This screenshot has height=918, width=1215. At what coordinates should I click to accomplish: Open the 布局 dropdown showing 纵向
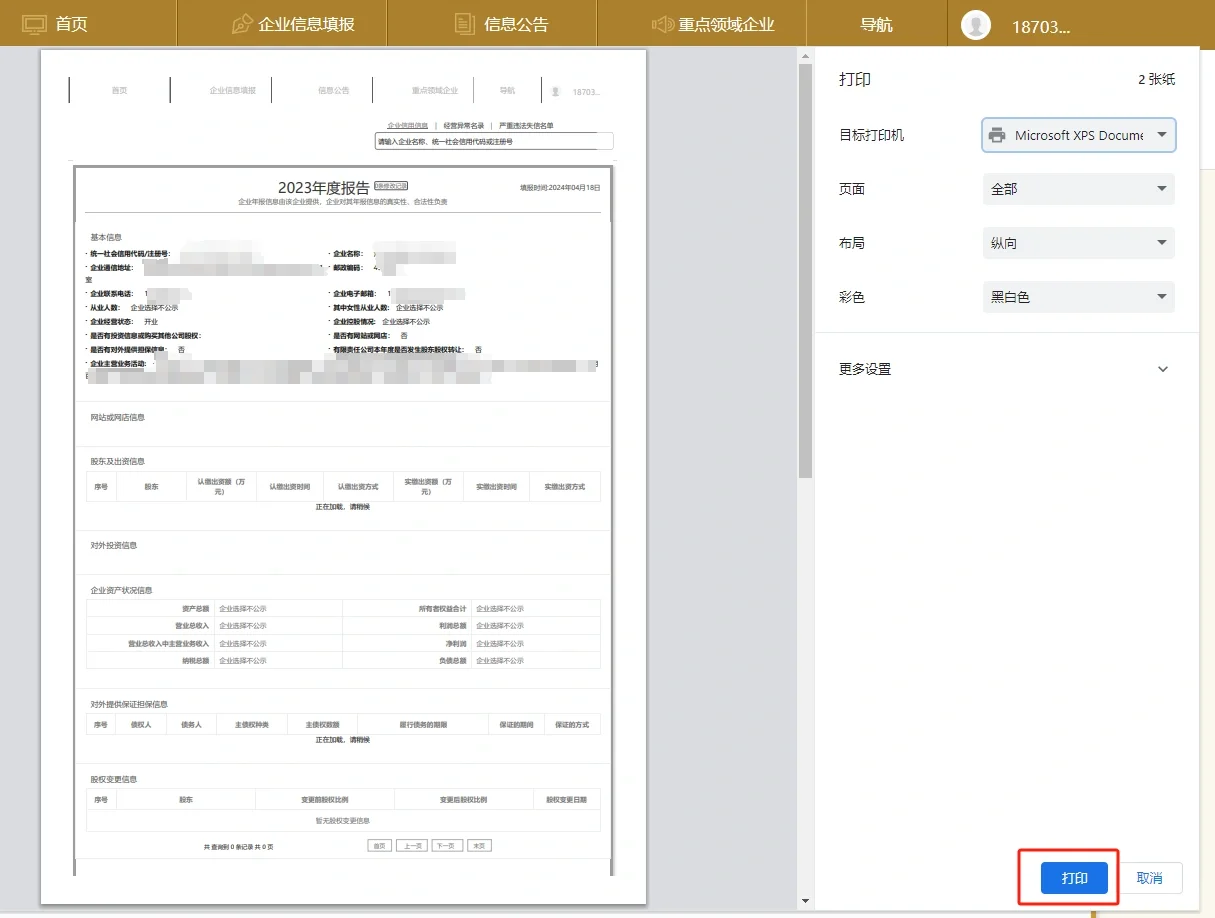1079,243
